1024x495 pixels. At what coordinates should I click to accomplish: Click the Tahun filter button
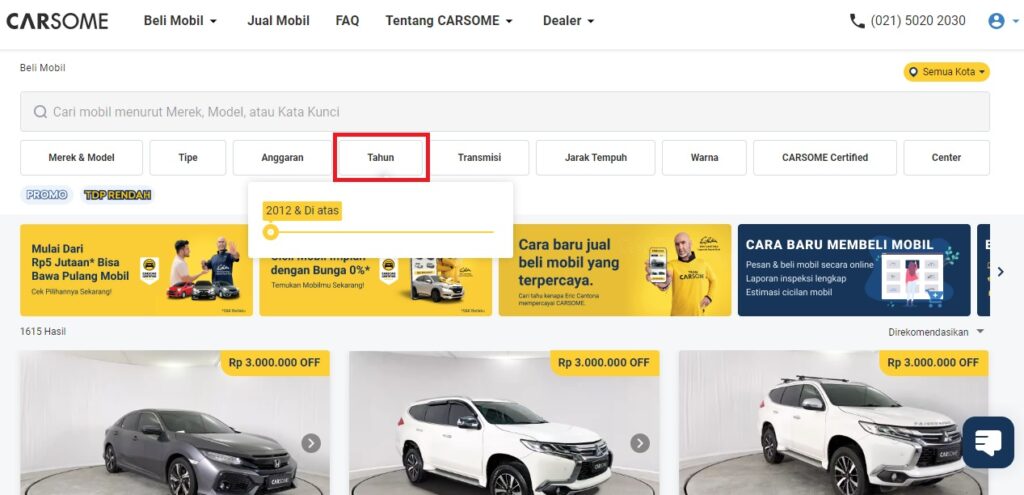(381, 157)
